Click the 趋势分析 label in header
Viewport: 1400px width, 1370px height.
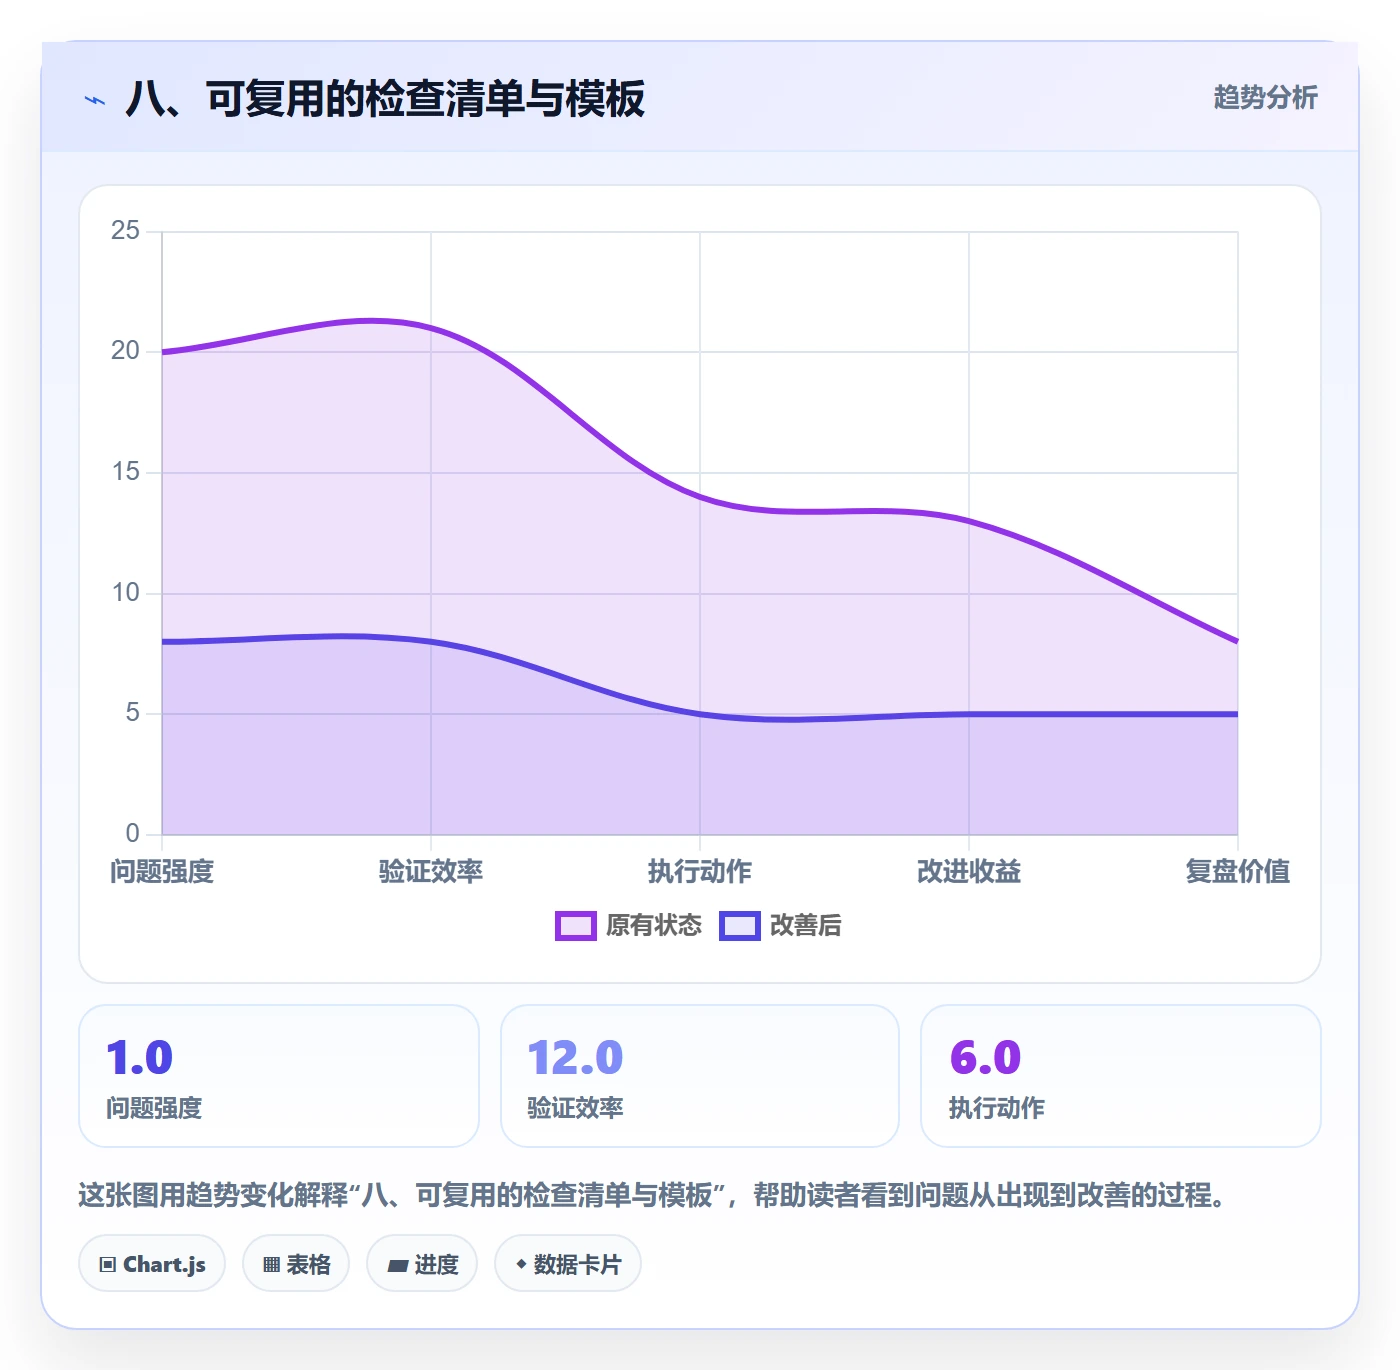click(1265, 98)
